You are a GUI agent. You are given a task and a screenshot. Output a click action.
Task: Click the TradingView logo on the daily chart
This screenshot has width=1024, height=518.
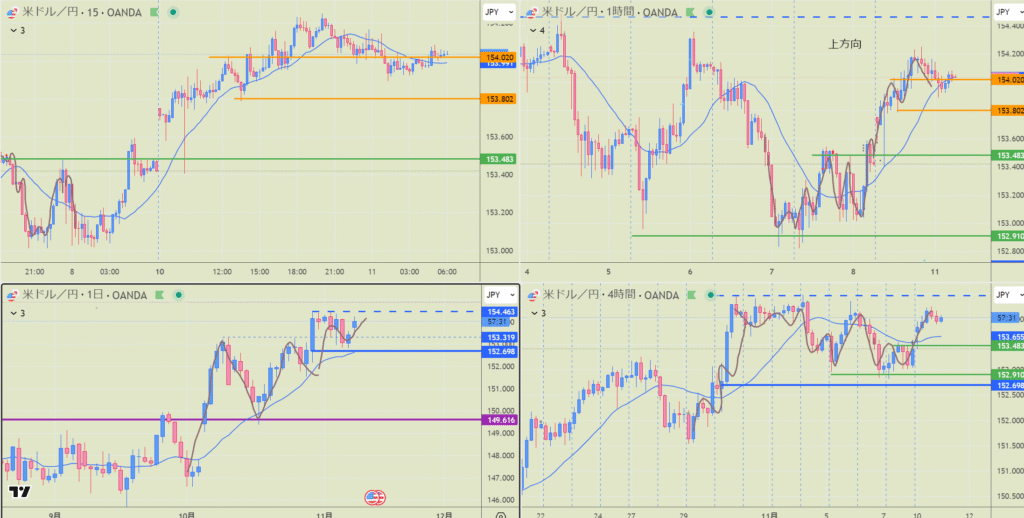tap(18, 492)
